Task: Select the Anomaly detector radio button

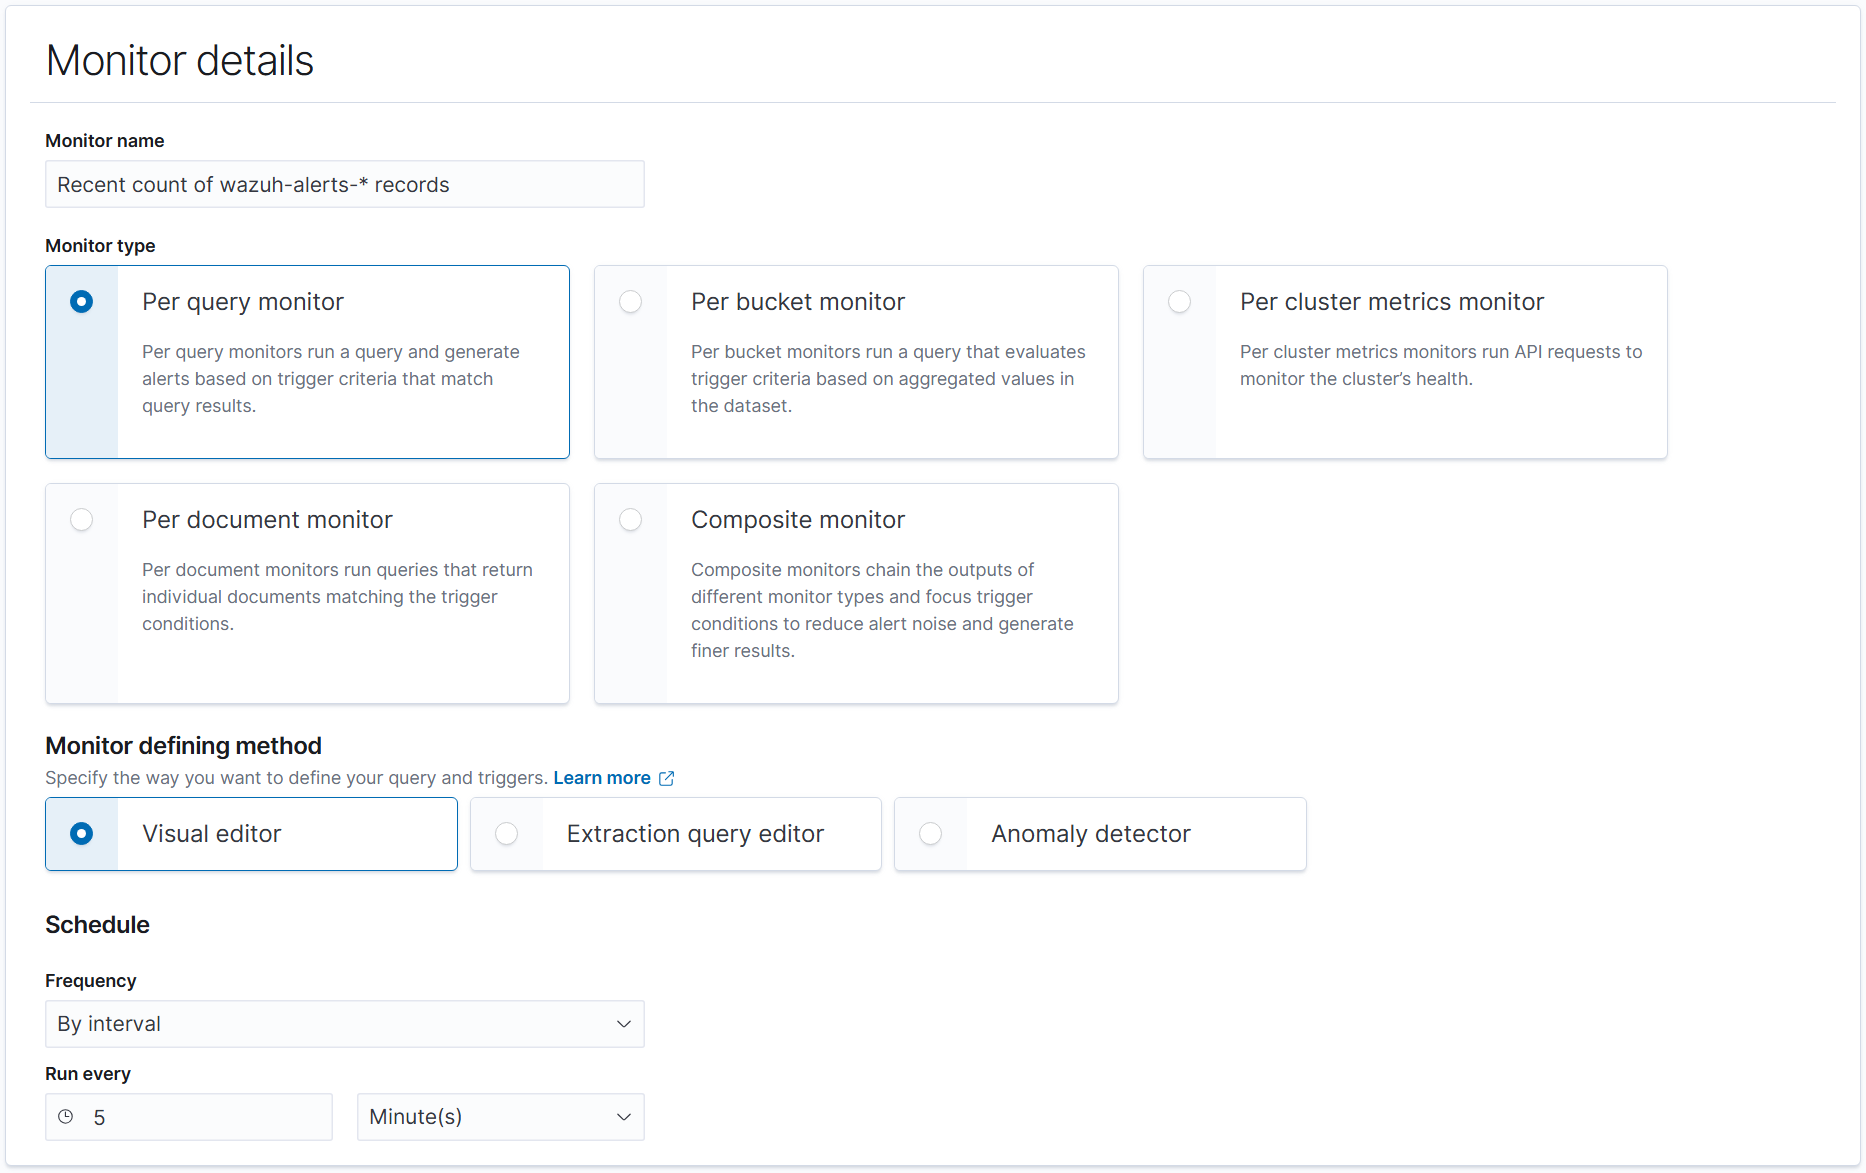Action: click(930, 834)
